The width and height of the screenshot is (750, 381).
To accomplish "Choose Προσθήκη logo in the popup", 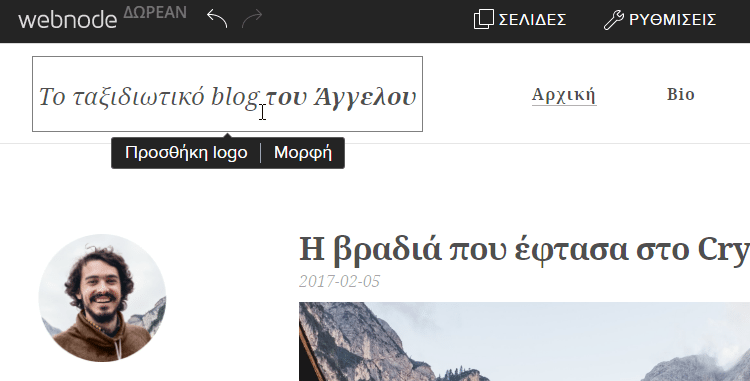I will [186, 153].
